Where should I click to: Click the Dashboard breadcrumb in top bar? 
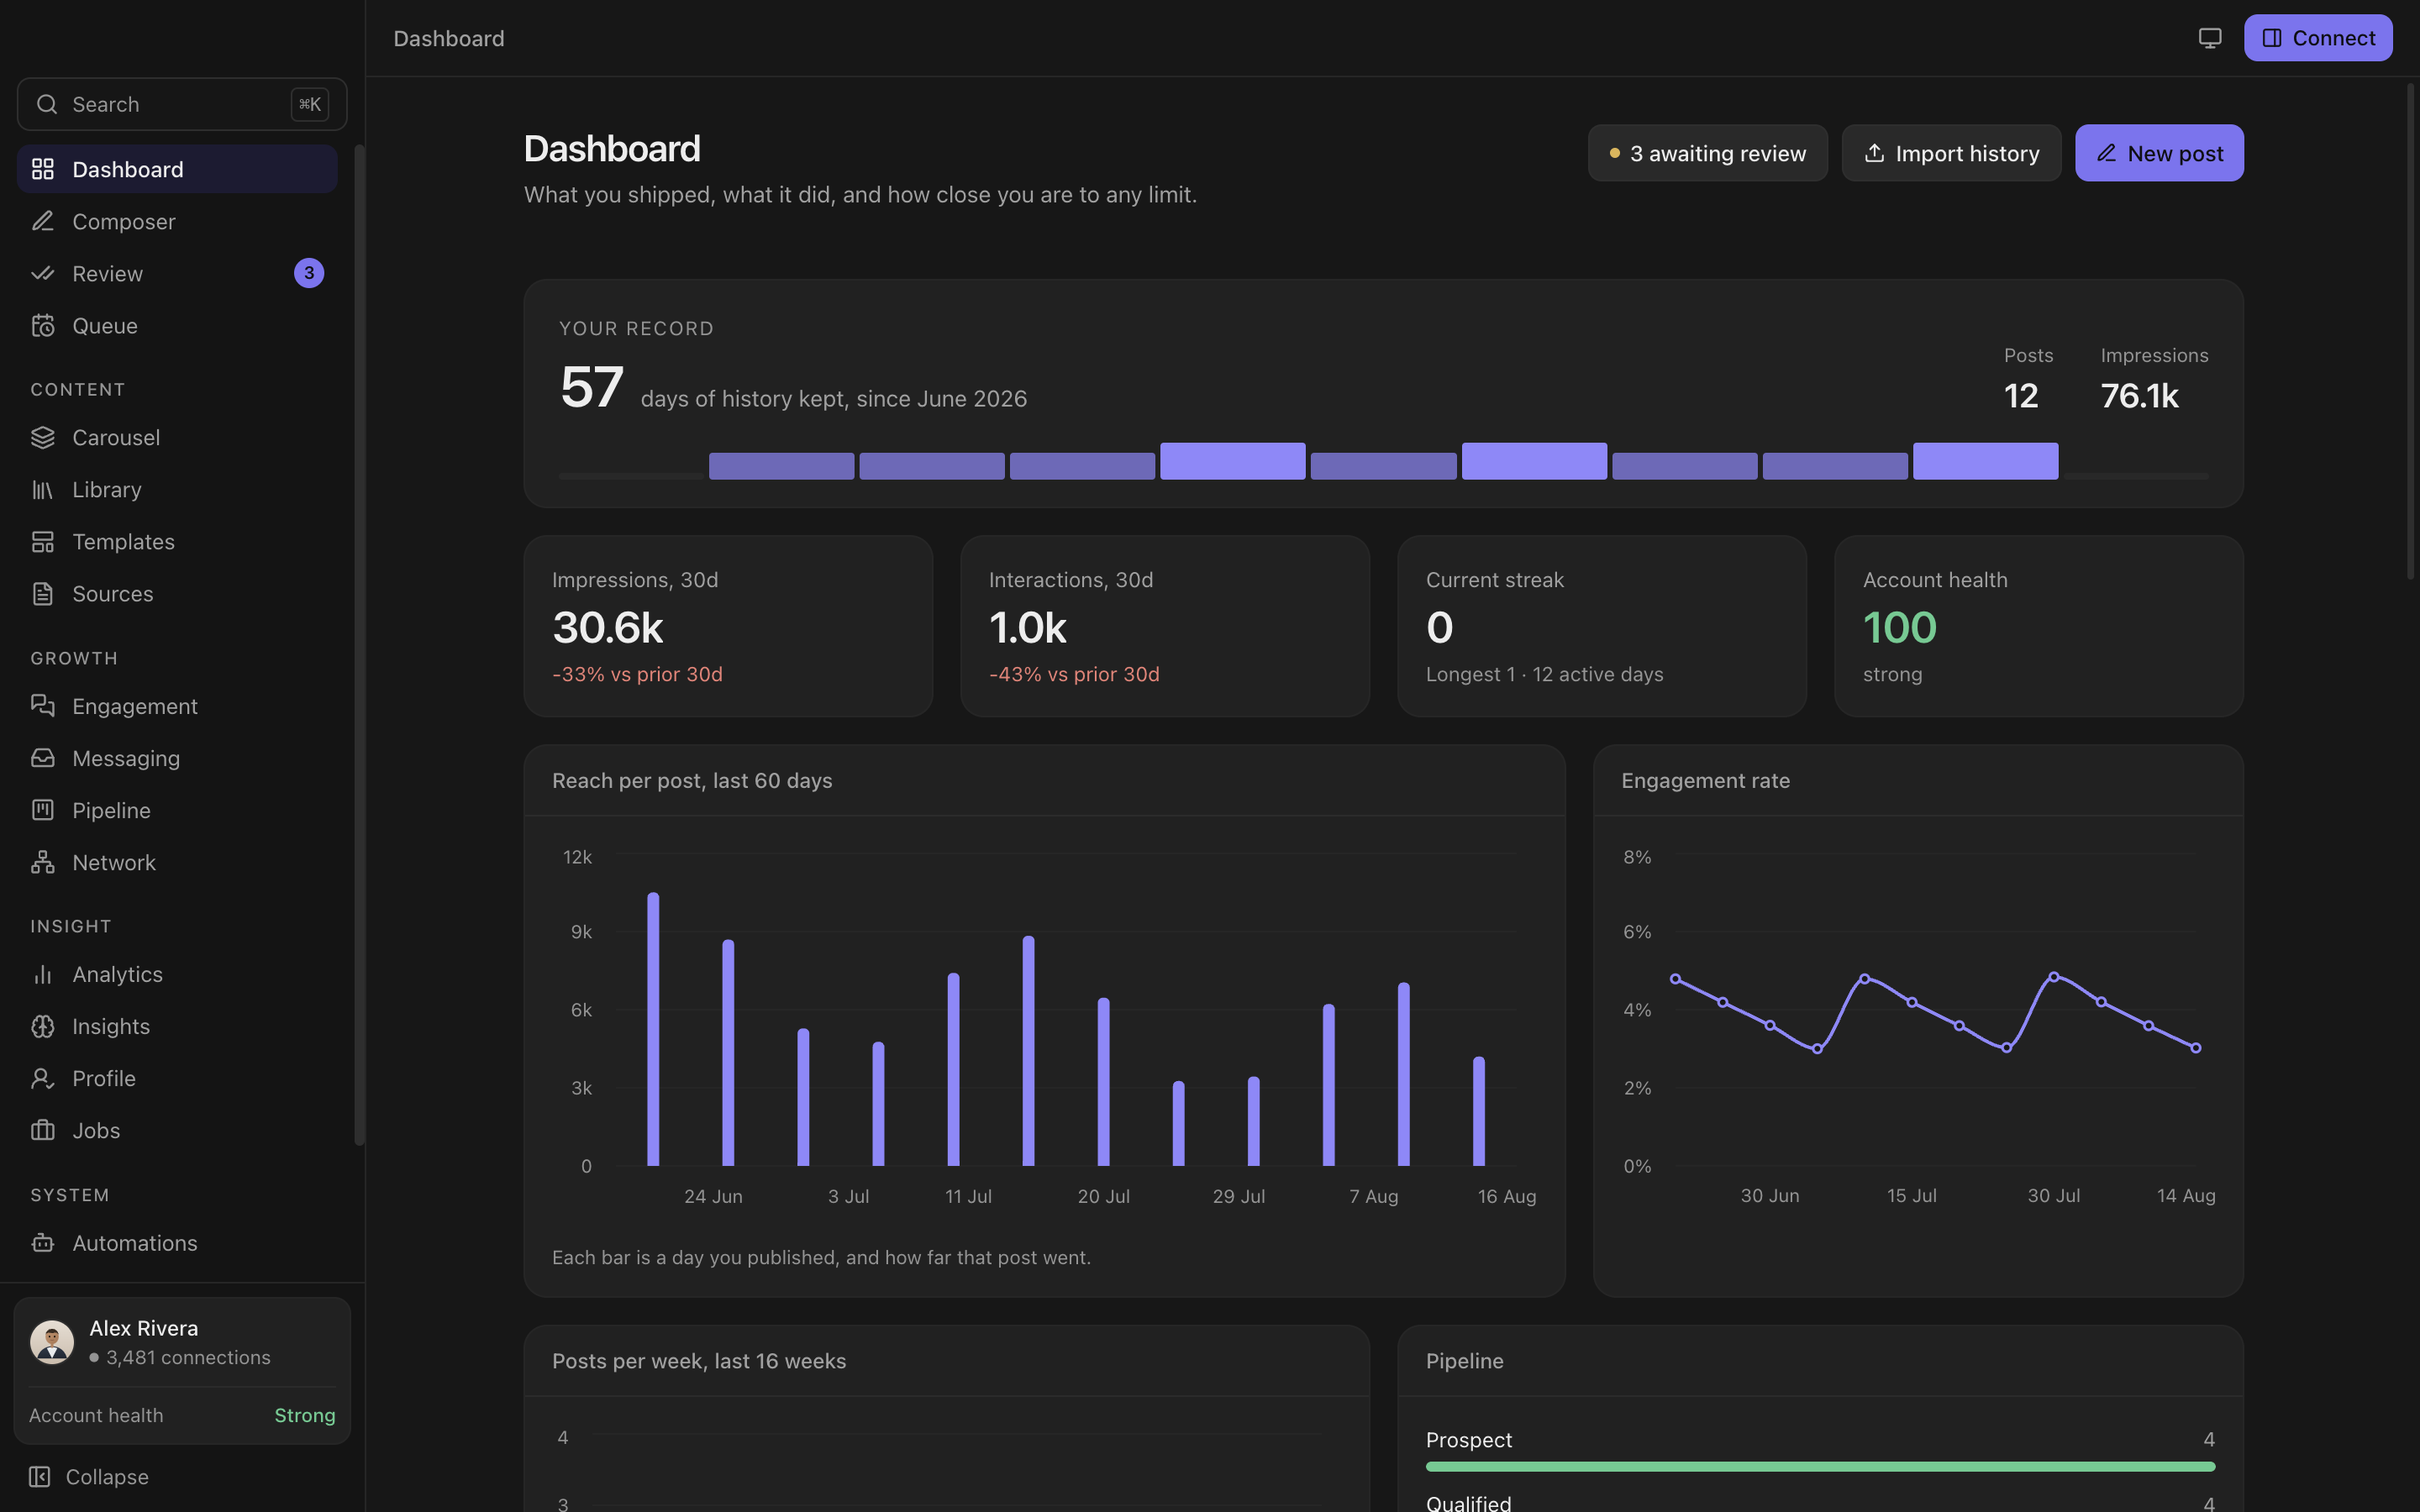(449, 38)
